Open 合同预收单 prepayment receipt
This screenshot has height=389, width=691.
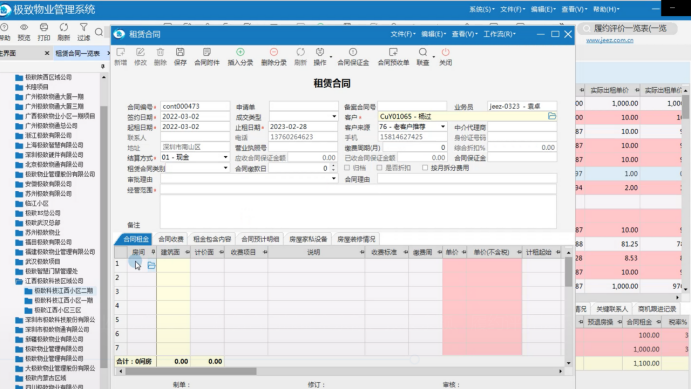click(x=393, y=52)
